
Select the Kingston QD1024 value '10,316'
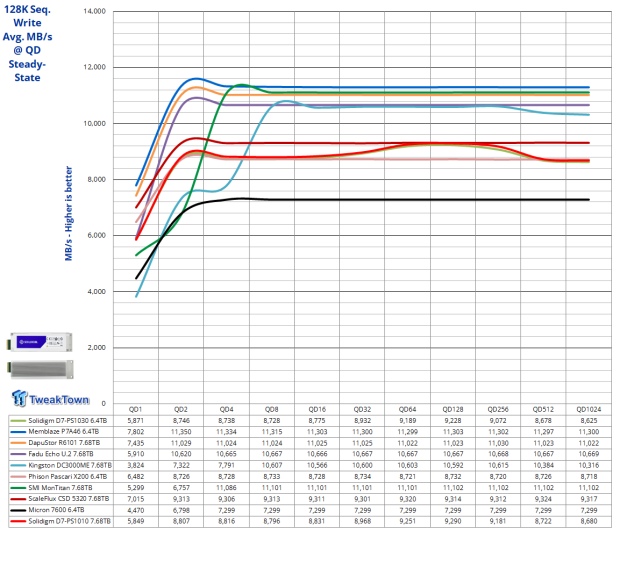tap(588, 465)
